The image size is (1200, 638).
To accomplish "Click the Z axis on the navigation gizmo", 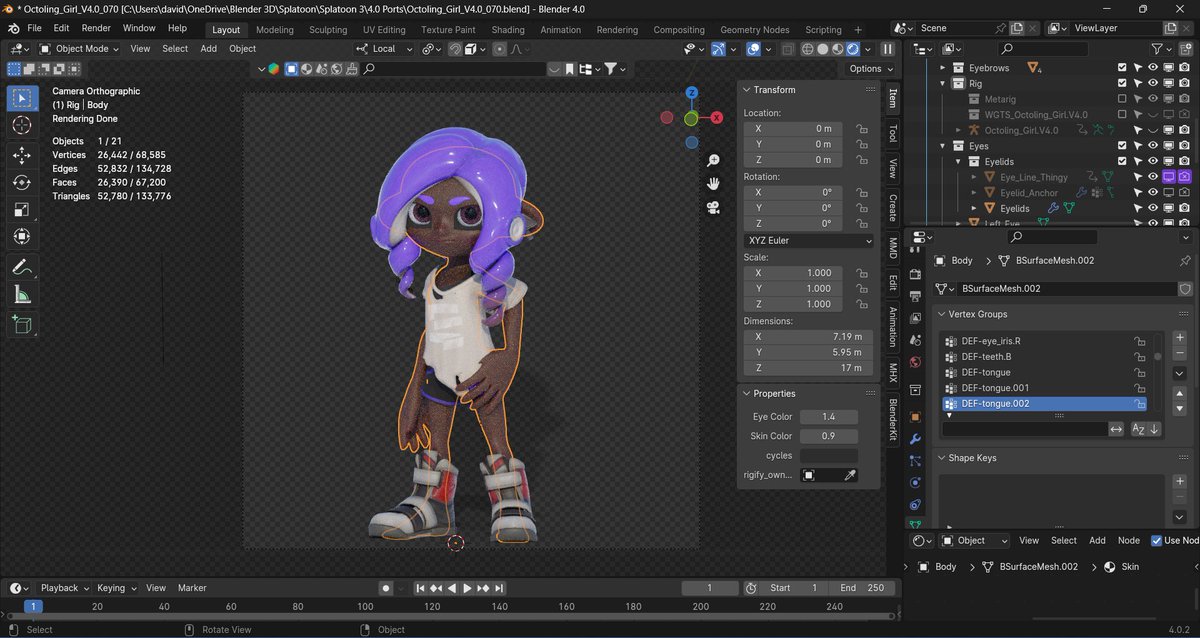I will click(691, 93).
